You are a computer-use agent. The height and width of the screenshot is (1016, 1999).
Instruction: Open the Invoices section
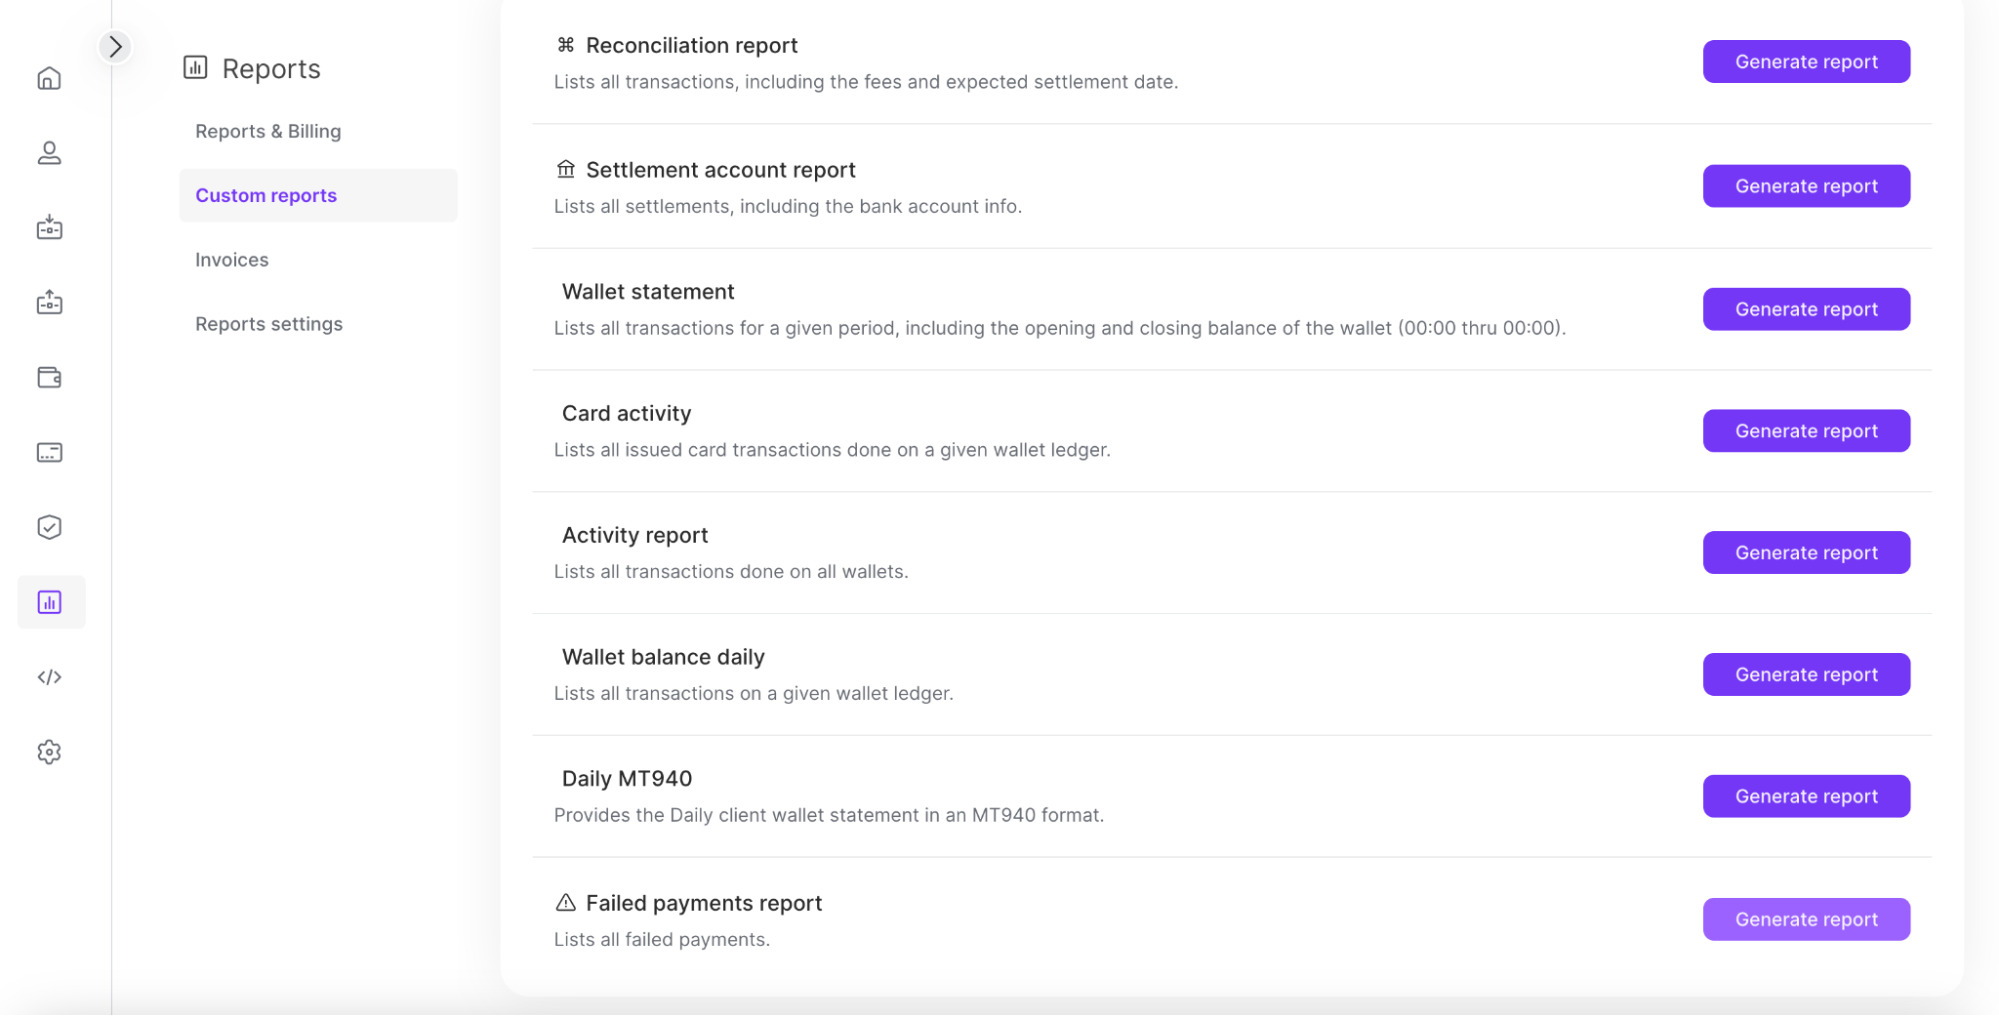click(231, 259)
